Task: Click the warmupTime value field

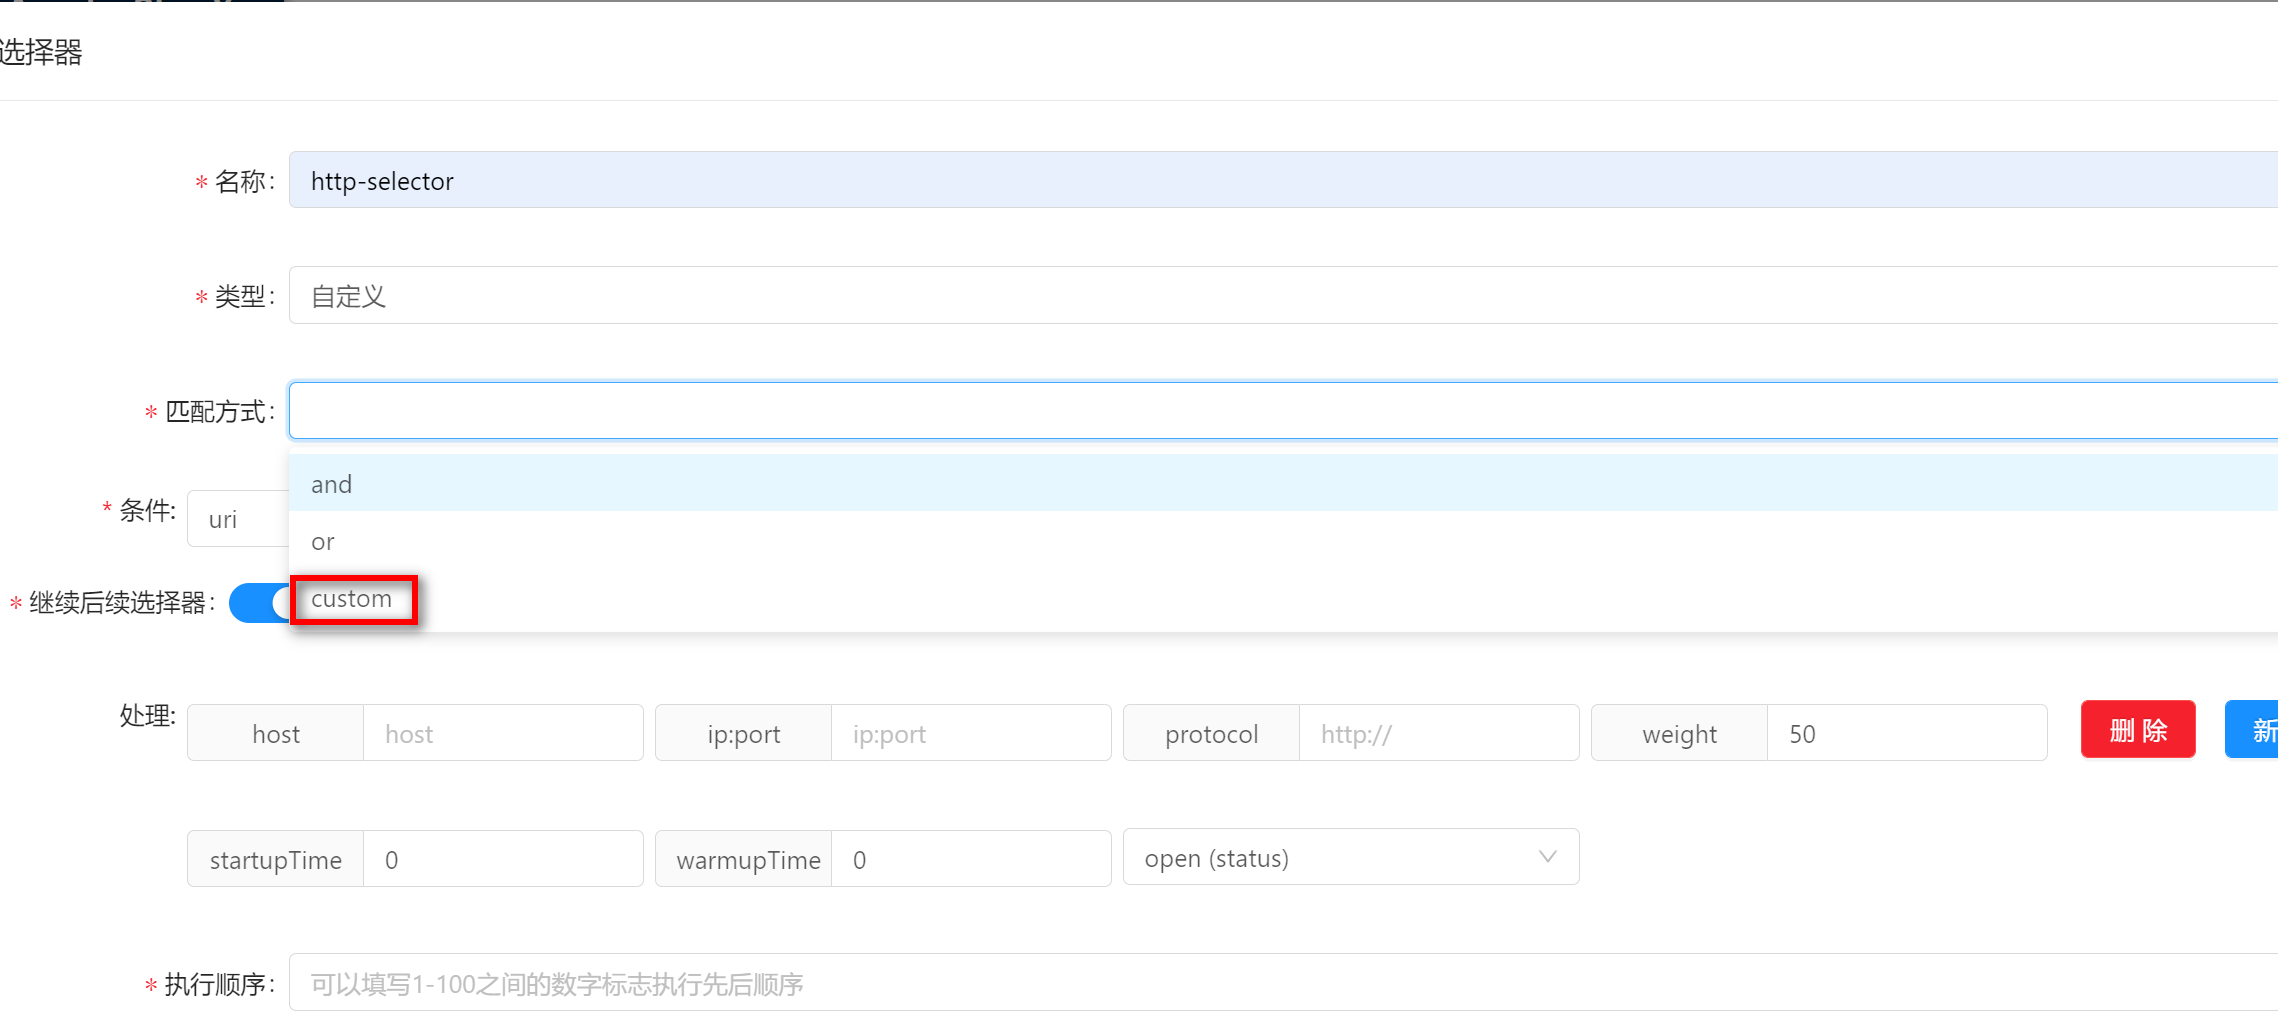Action: pyautogui.click(x=970, y=860)
